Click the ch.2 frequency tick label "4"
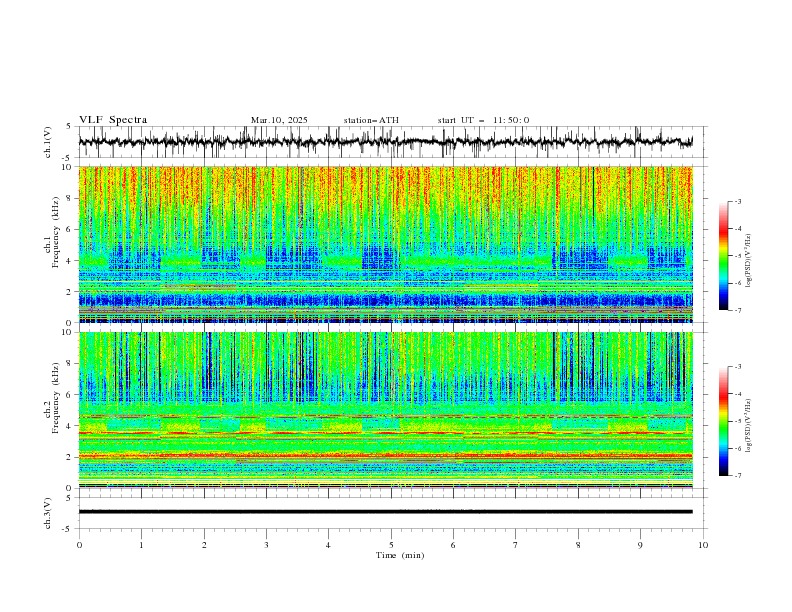Viewport: 792px width, 612px height. point(71,426)
